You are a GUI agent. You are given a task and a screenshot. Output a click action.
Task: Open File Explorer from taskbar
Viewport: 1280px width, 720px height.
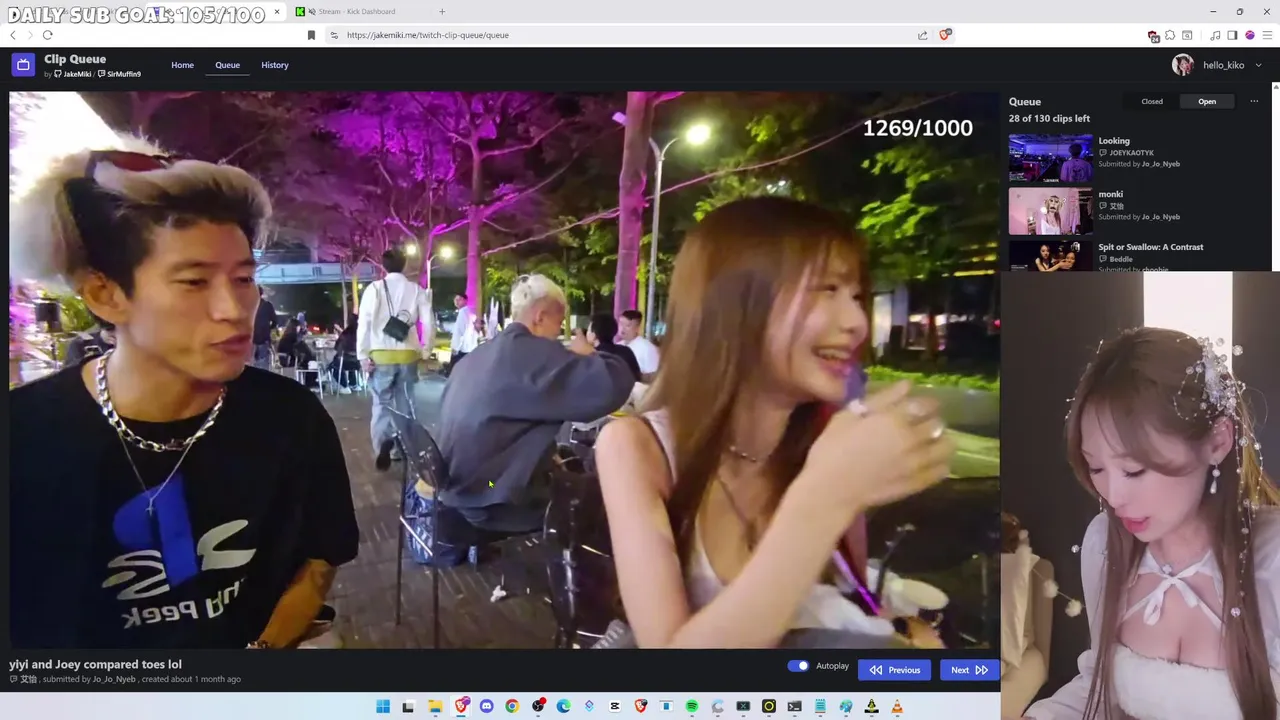435,707
